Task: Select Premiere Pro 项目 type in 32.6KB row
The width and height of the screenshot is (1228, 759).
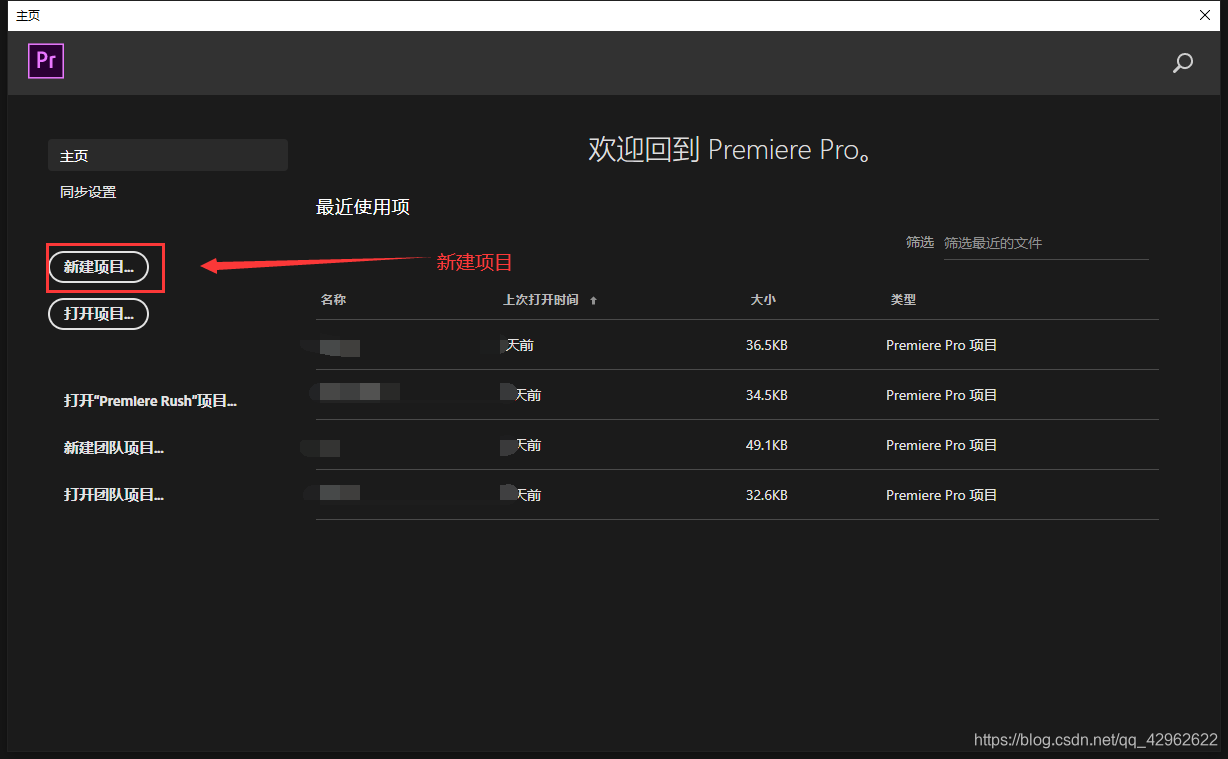Action: click(x=942, y=495)
